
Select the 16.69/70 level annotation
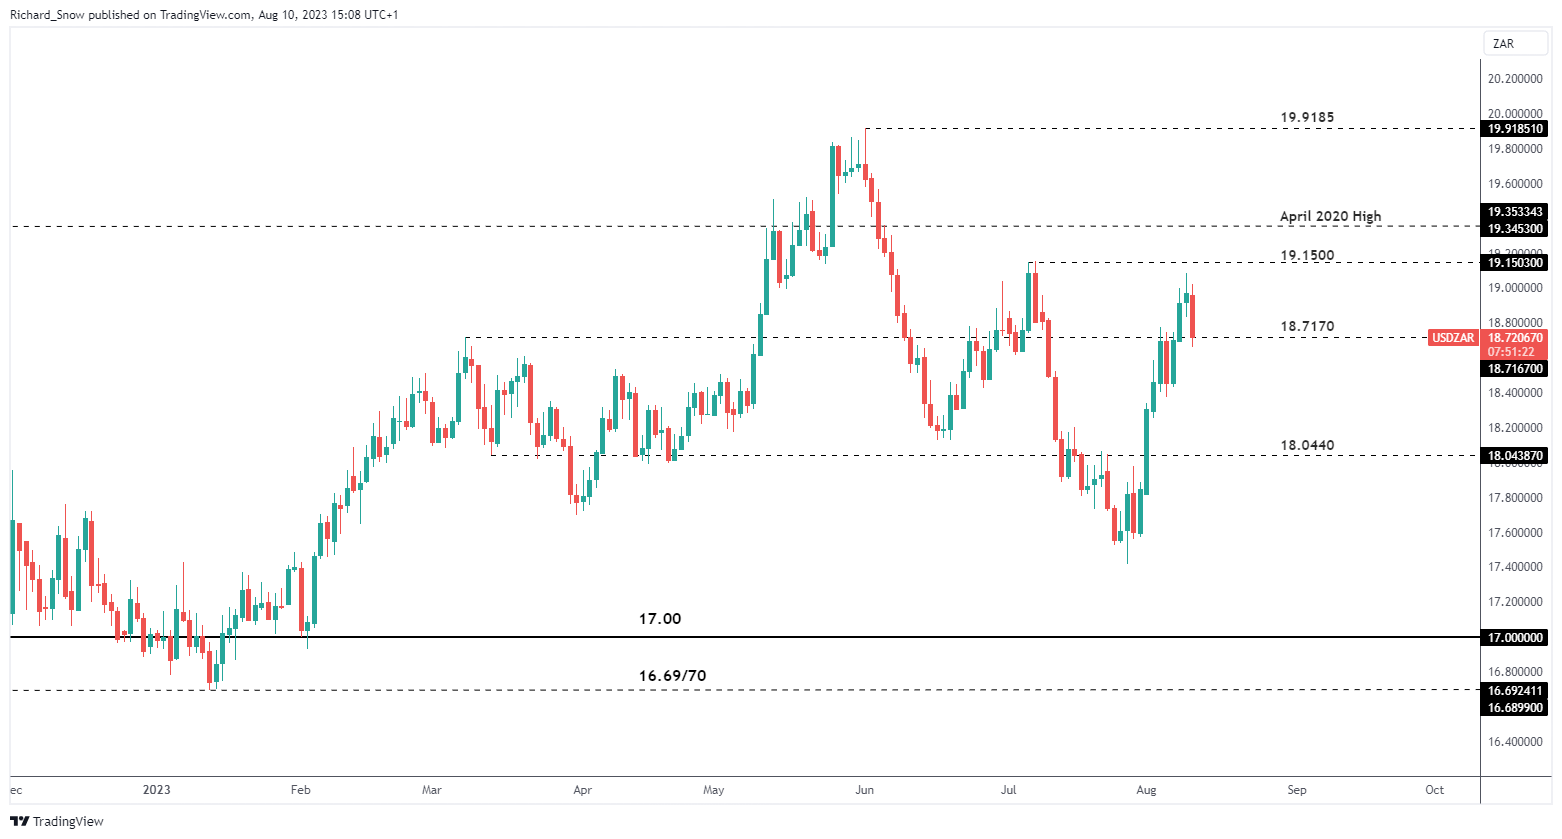coord(672,676)
